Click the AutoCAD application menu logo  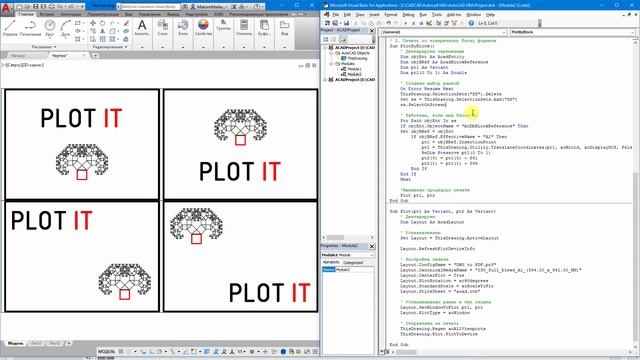[x=7, y=8]
